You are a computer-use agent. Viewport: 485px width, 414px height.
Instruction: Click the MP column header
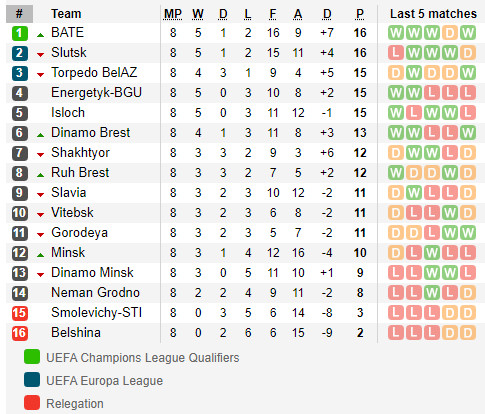173,14
